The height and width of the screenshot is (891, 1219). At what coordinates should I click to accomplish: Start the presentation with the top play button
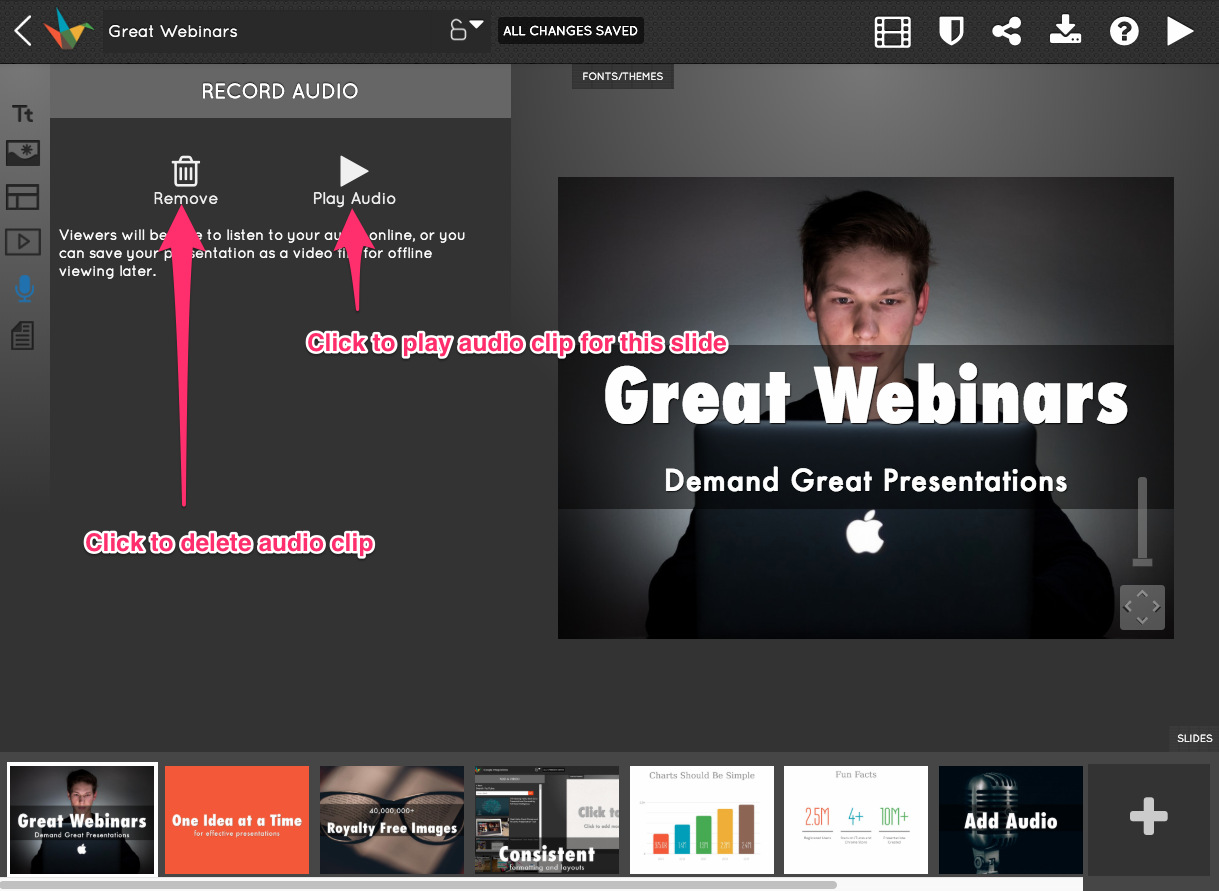[x=1180, y=32]
